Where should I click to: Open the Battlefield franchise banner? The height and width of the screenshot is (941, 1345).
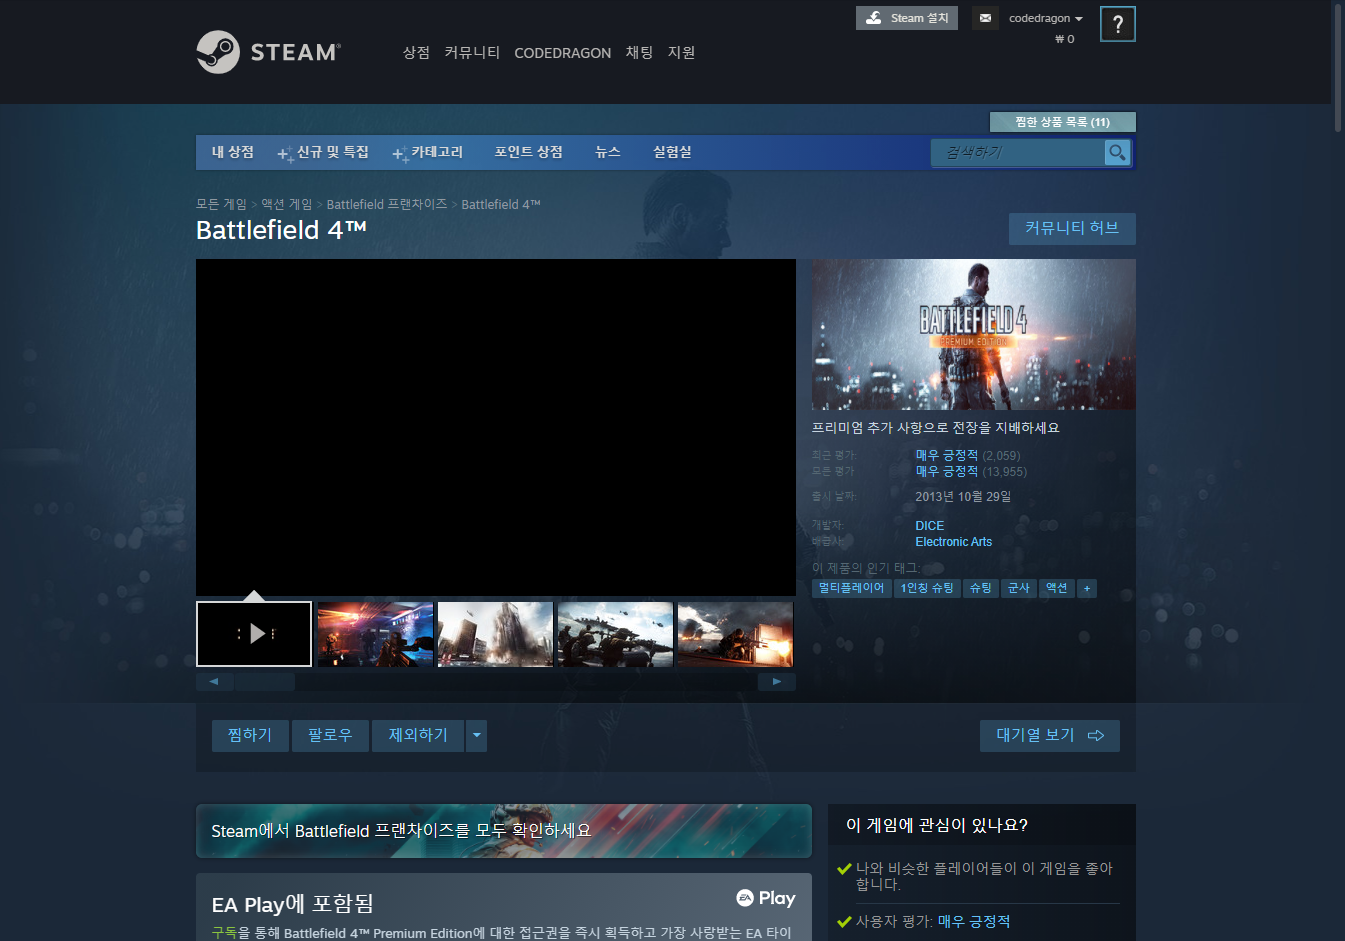coord(504,831)
